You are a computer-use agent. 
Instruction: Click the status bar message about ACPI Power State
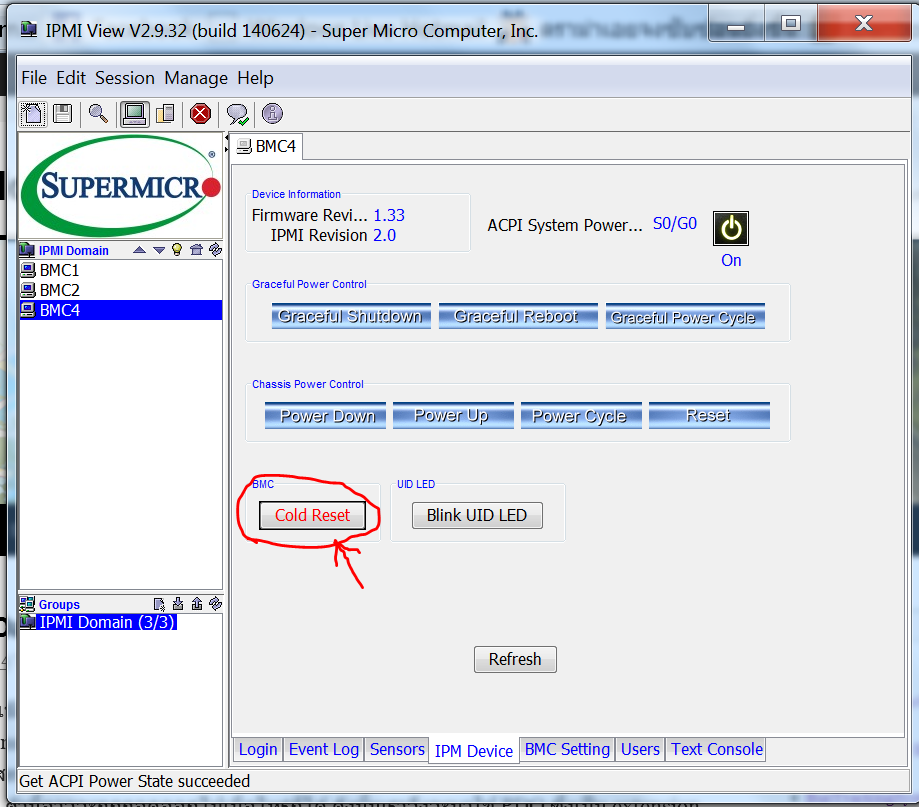[135, 781]
